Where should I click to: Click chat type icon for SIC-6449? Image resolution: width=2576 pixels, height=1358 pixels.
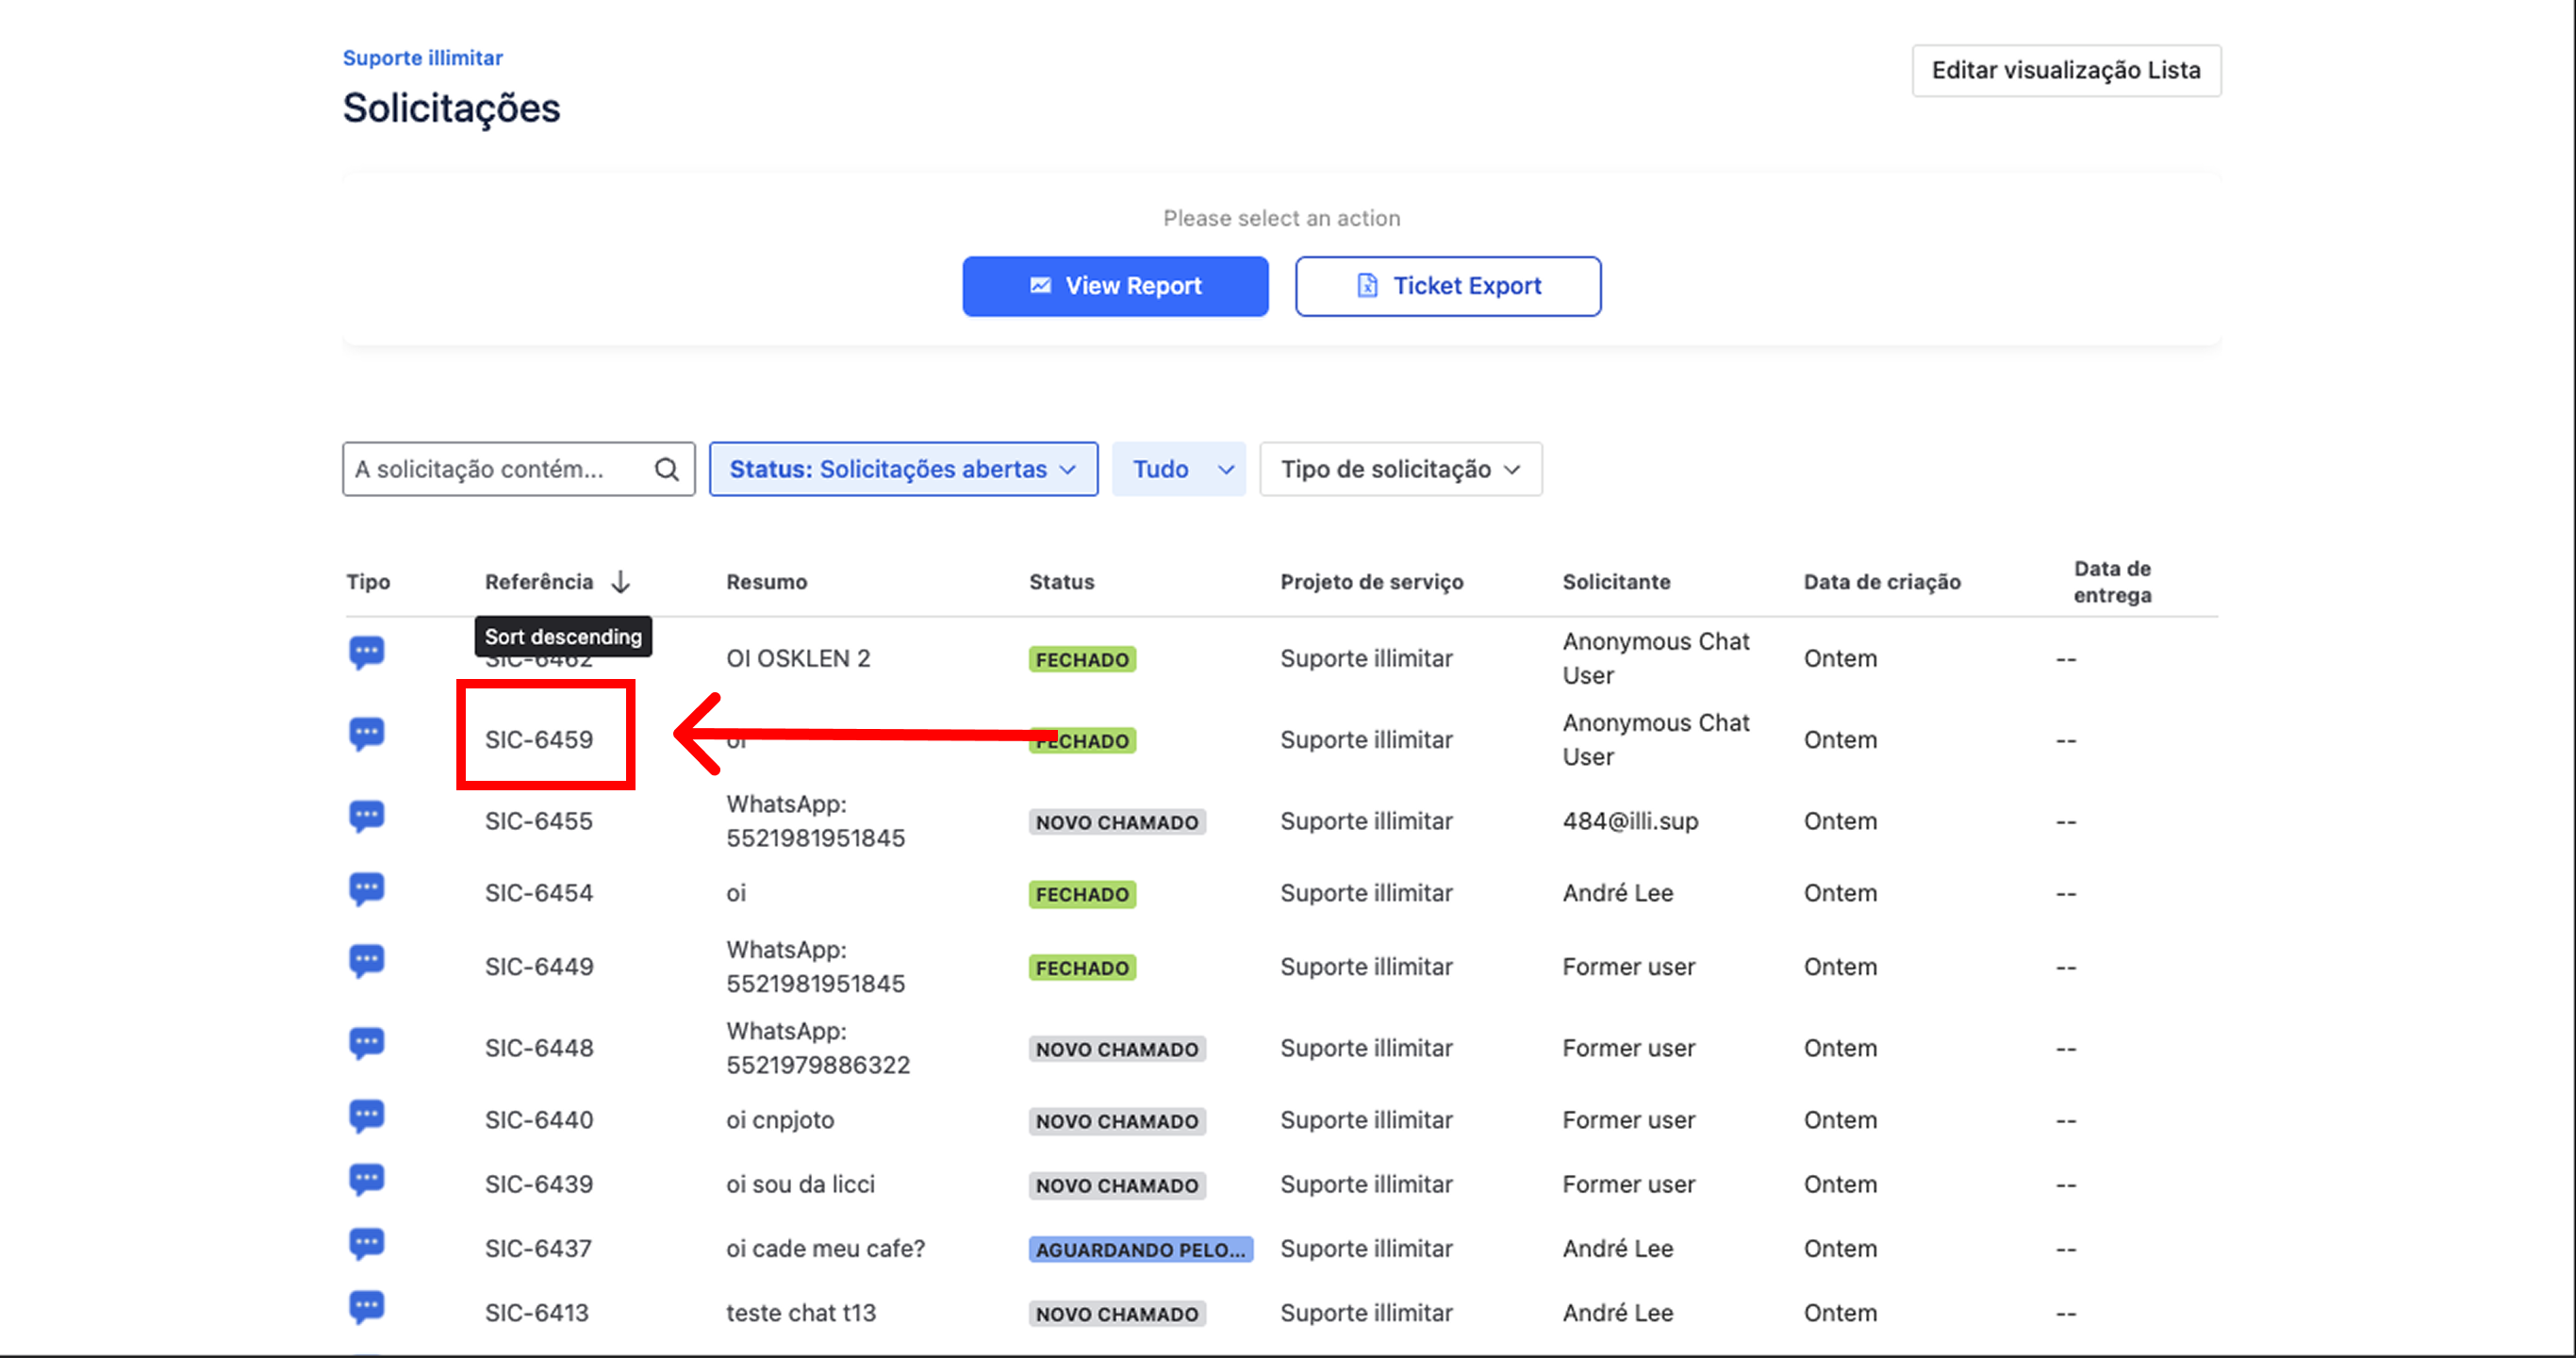[x=366, y=962]
